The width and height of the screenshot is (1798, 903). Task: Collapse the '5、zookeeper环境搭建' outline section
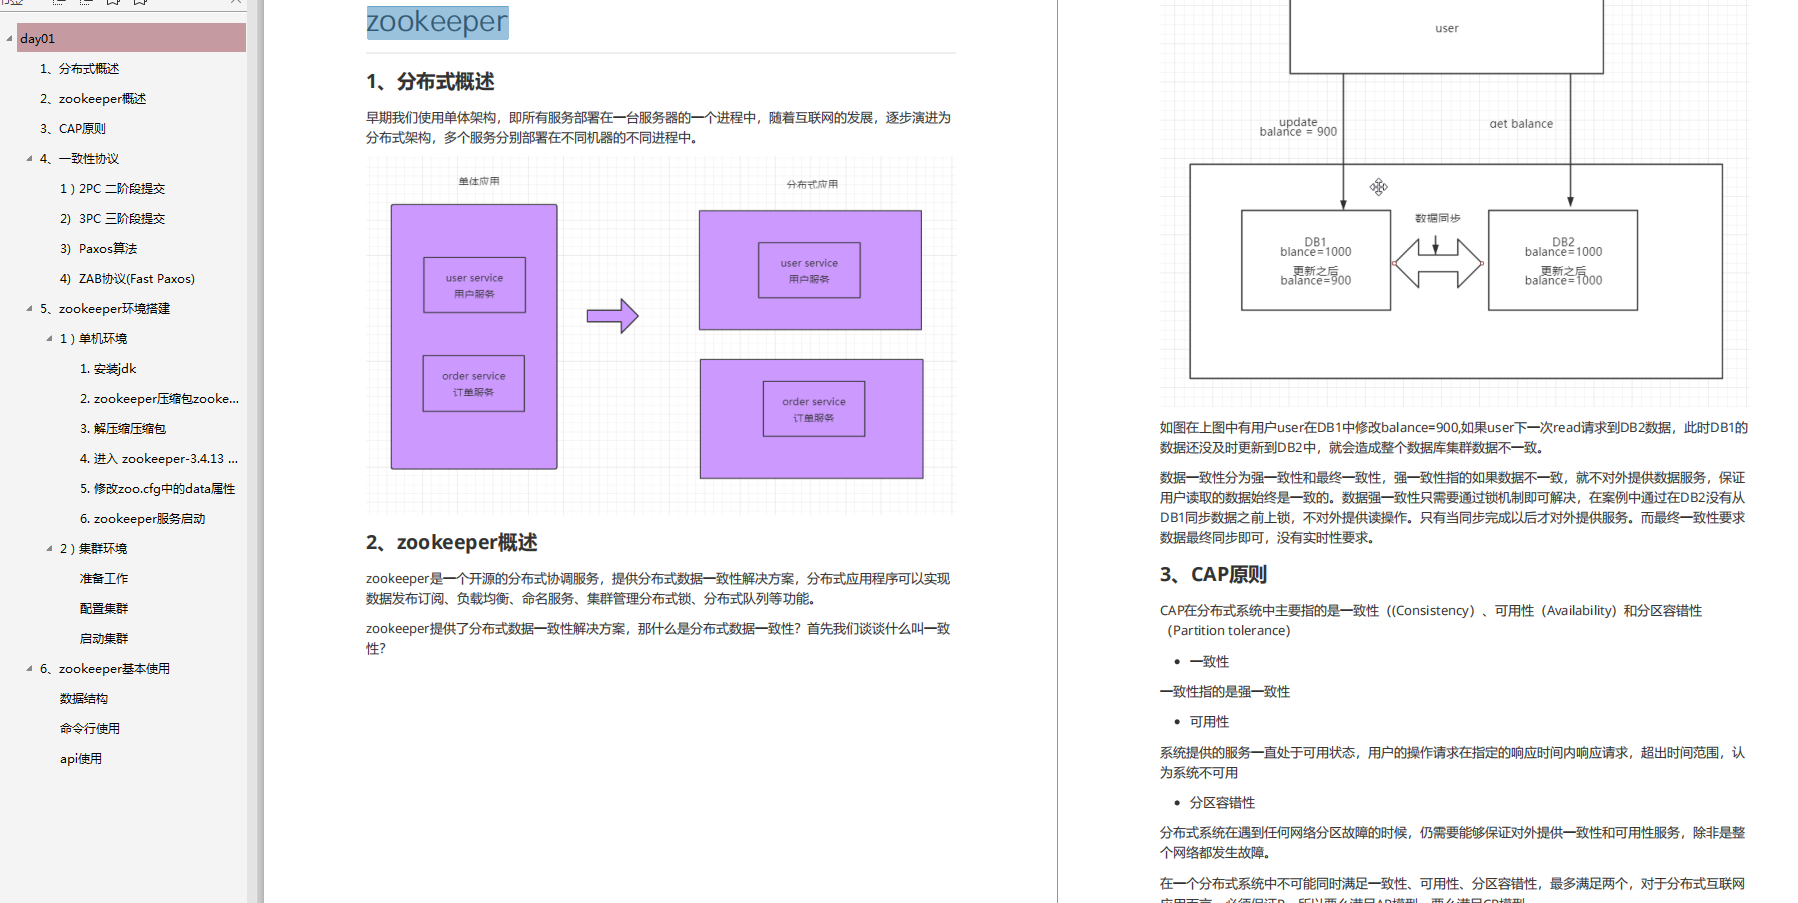tap(29, 309)
